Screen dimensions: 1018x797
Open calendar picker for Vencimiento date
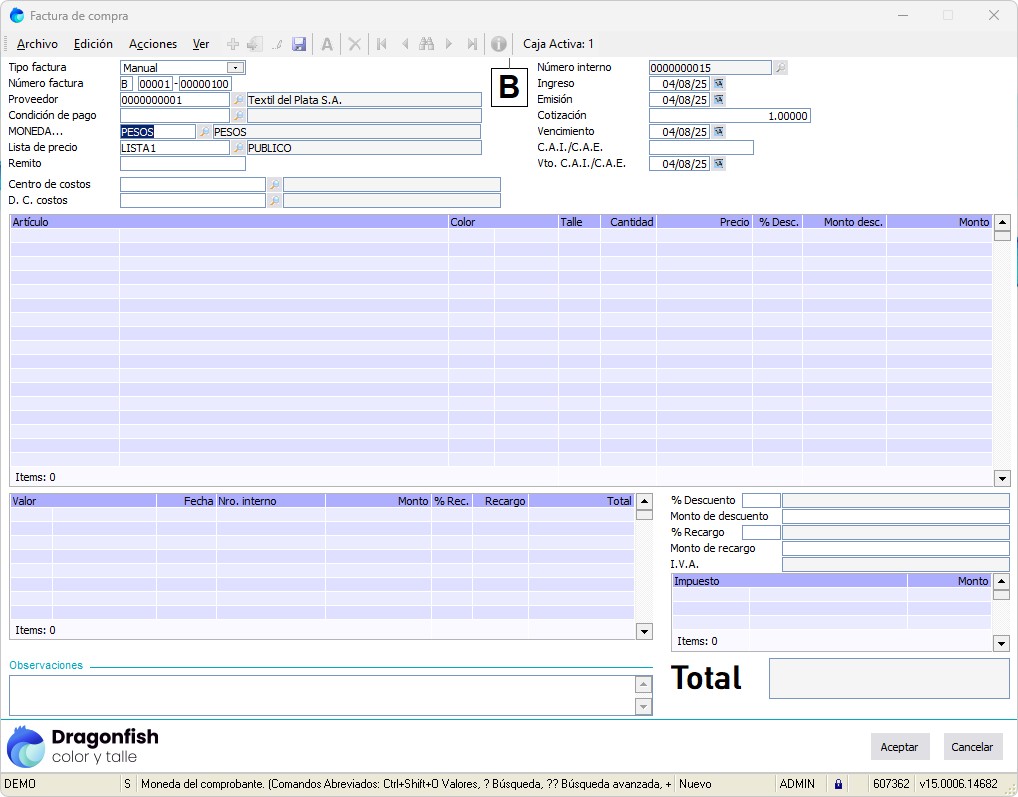[718, 132]
